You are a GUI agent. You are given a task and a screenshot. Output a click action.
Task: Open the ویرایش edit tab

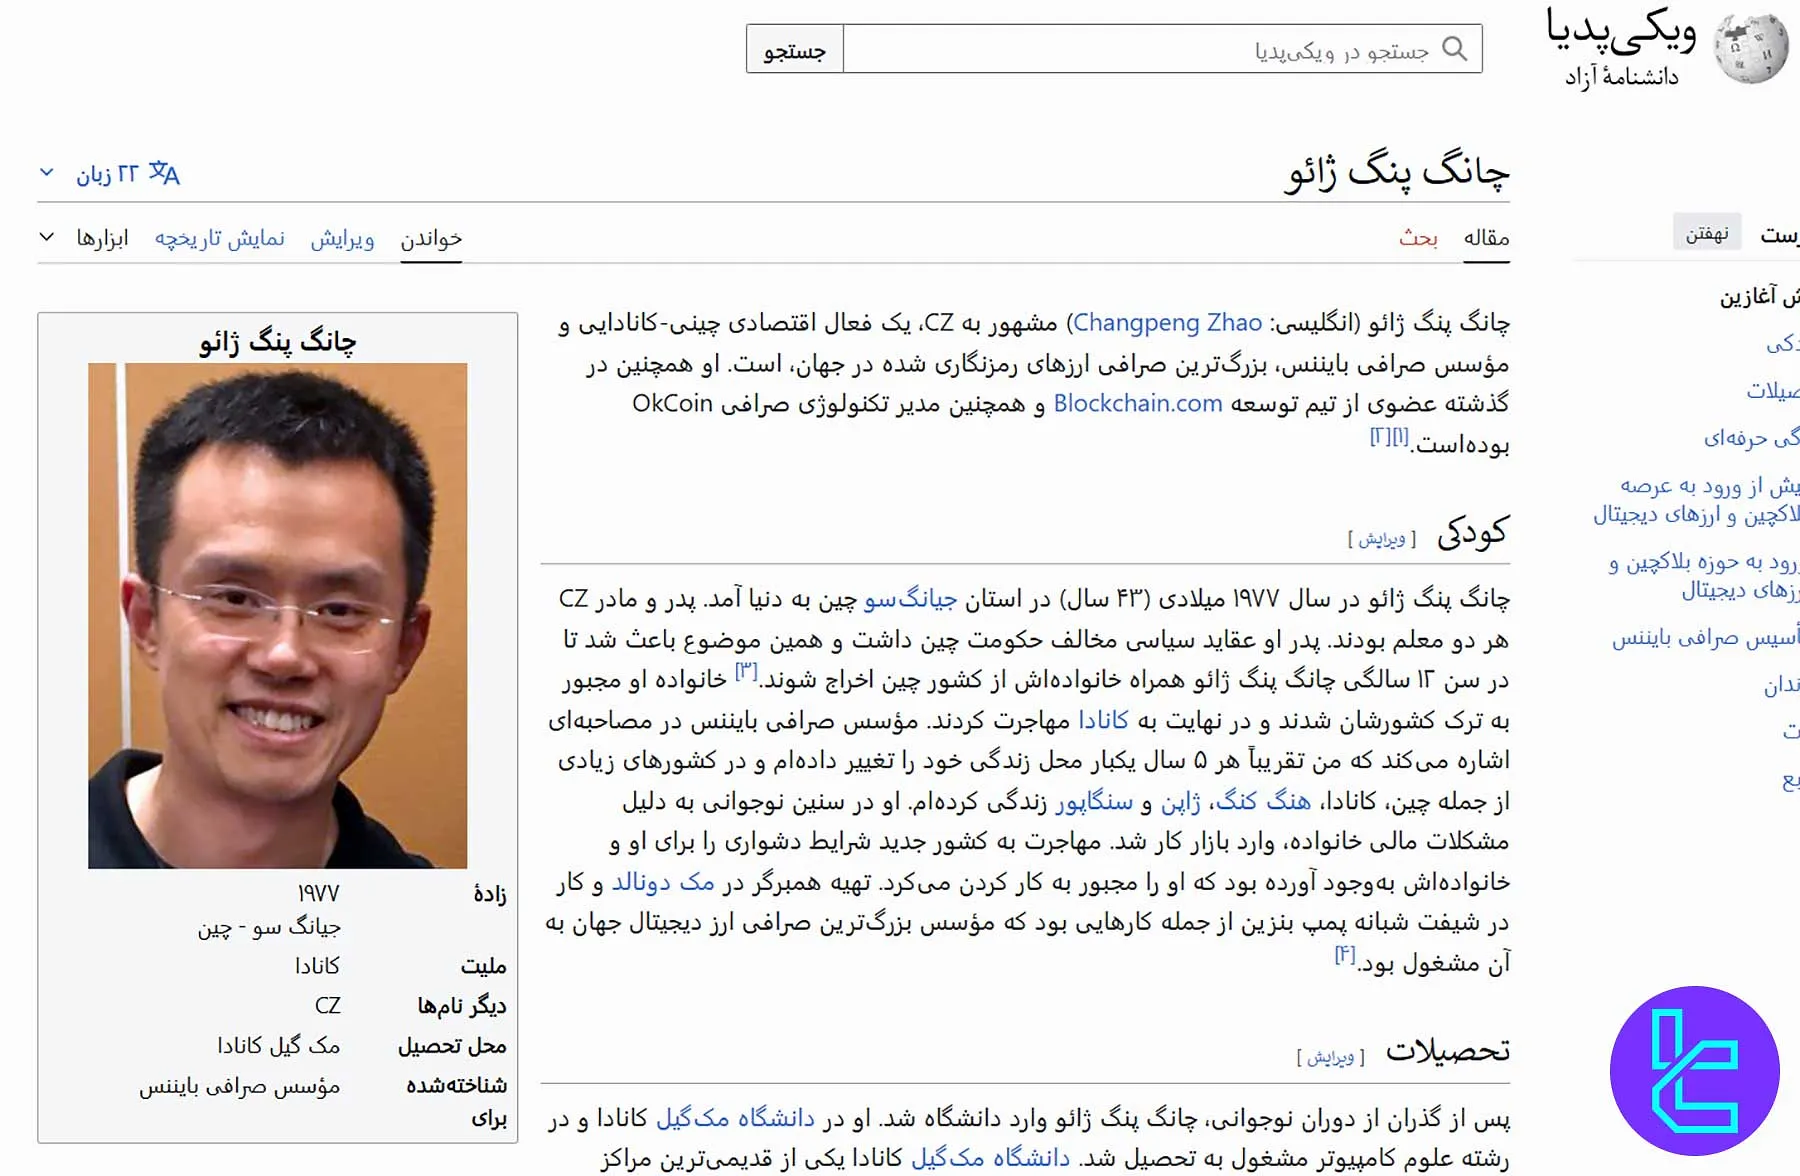(x=342, y=238)
